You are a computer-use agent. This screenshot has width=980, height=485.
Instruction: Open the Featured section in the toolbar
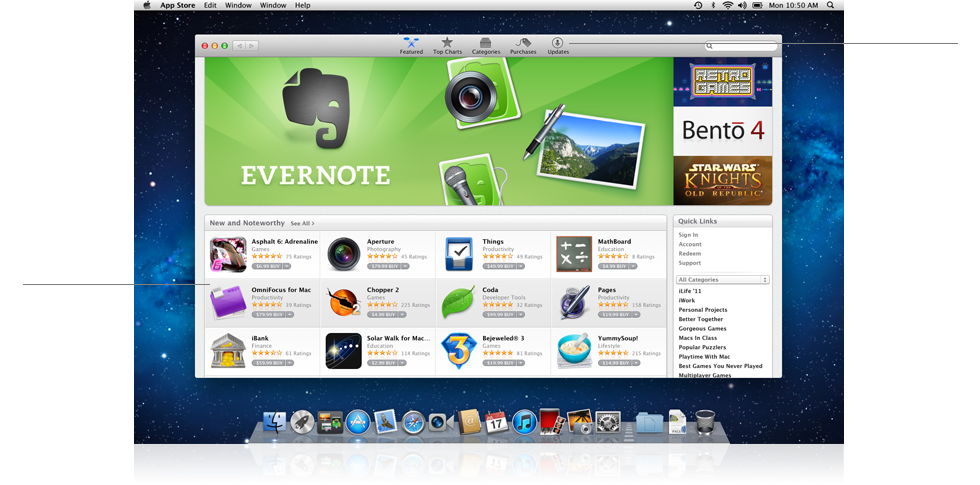(x=411, y=46)
